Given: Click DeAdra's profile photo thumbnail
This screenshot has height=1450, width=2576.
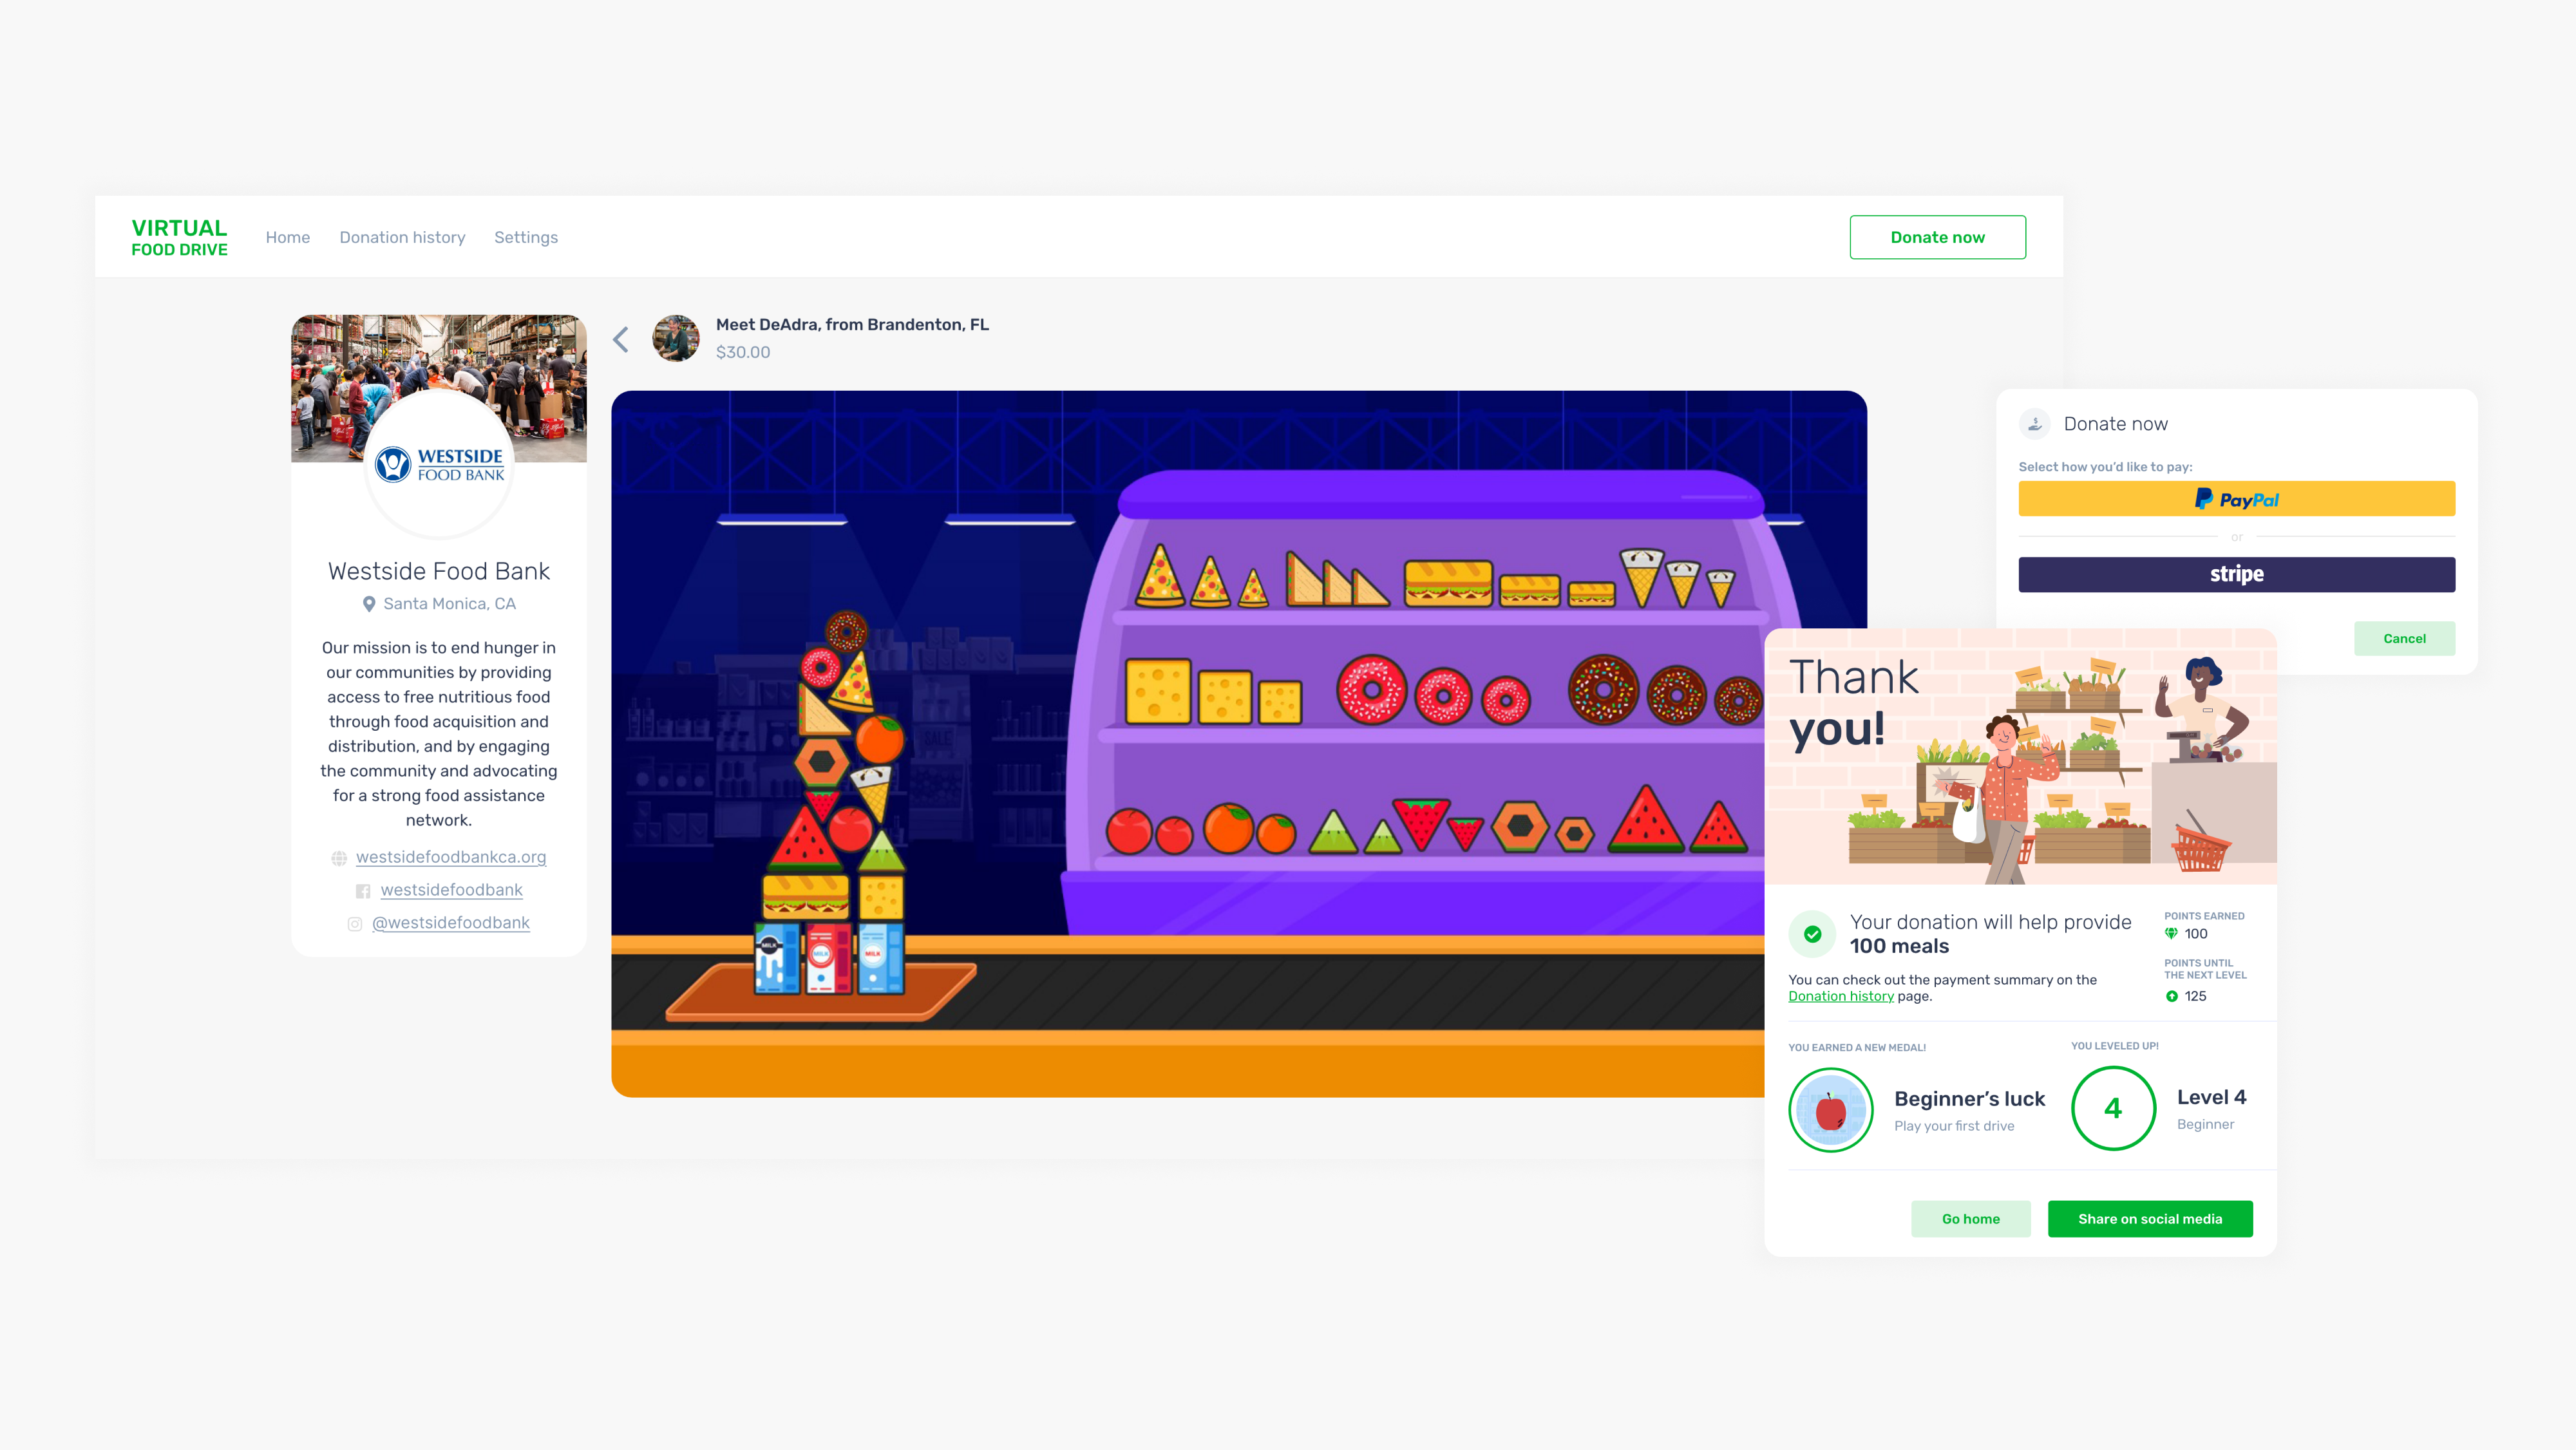Looking at the screenshot, I should (x=676, y=339).
